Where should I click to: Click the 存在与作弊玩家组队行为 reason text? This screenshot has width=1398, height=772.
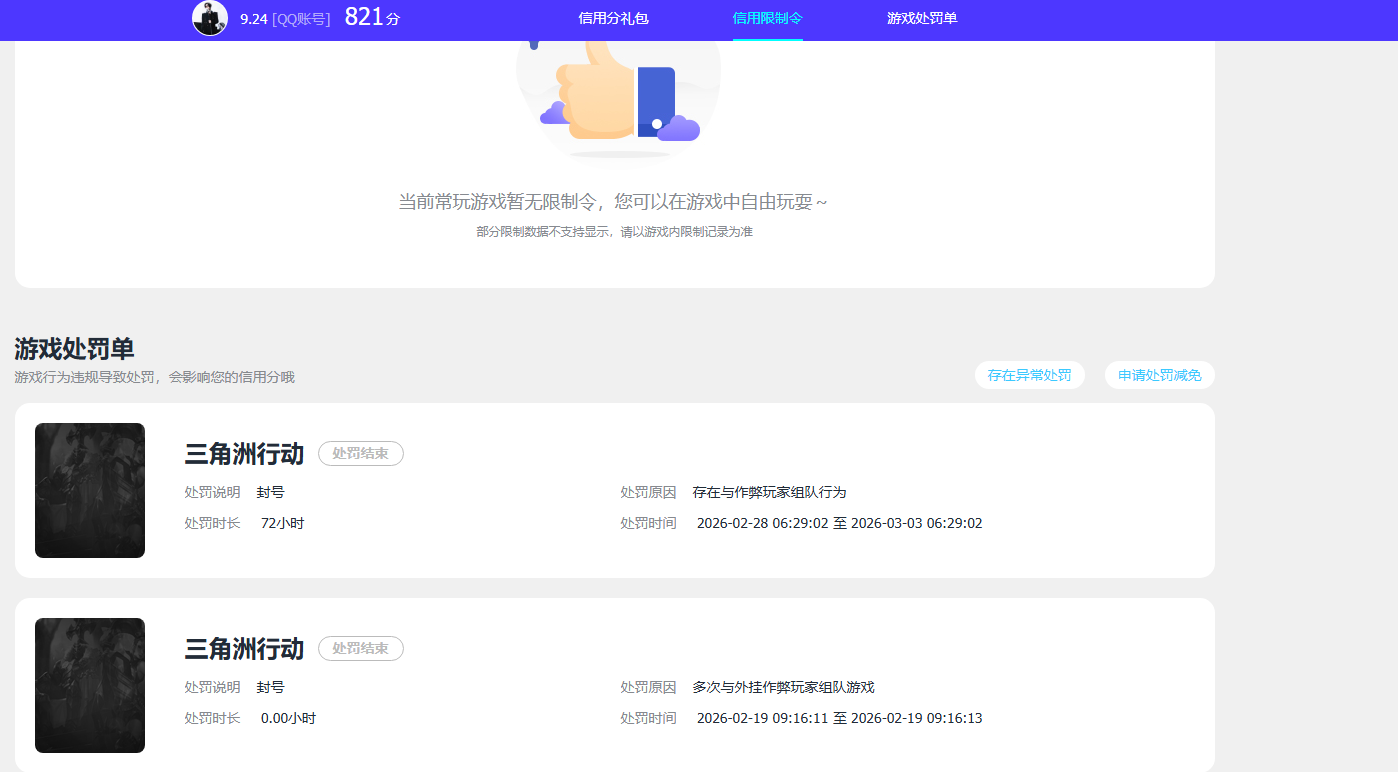coord(770,492)
